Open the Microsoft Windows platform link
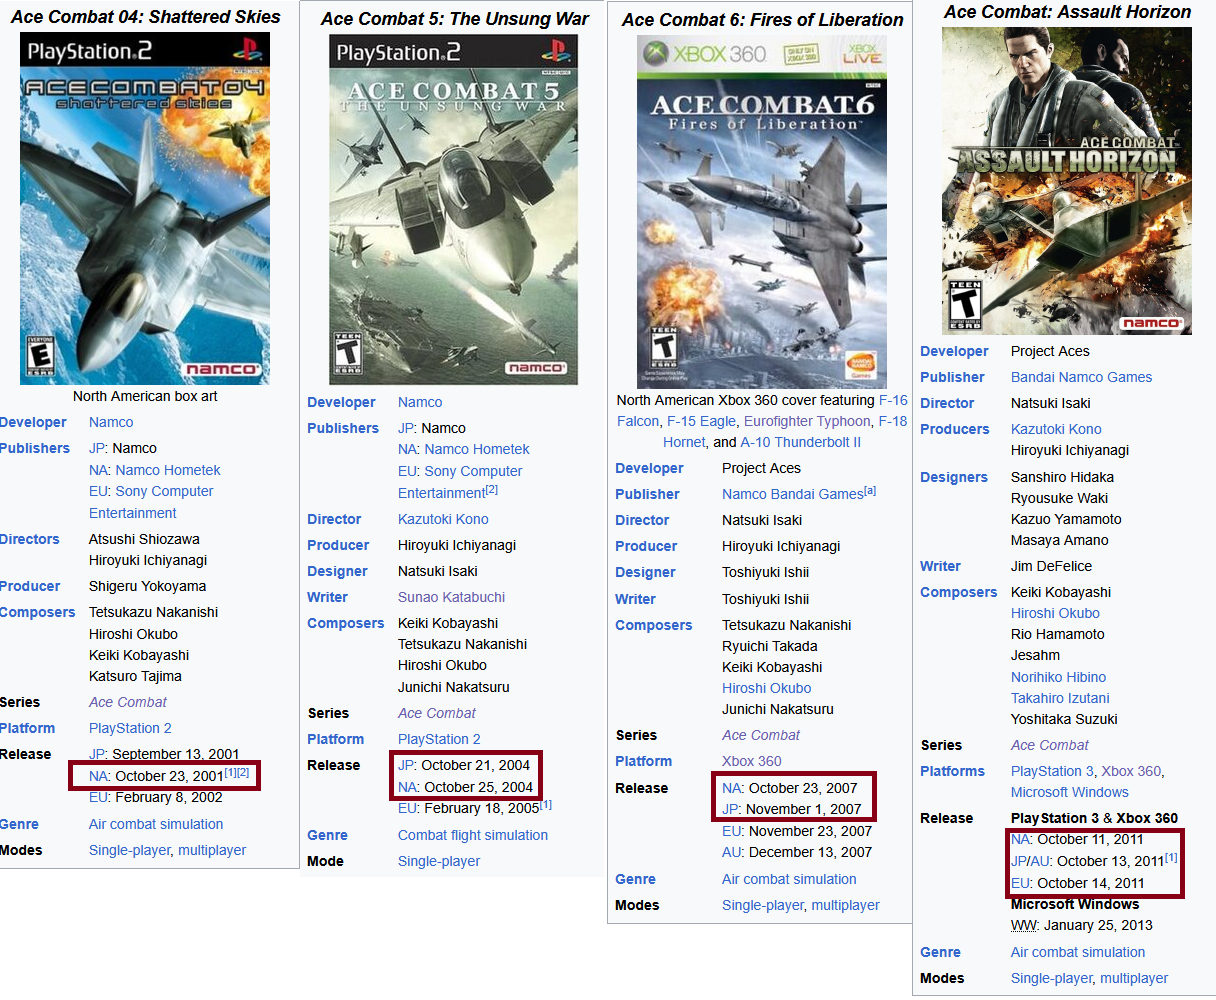 click(1069, 792)
